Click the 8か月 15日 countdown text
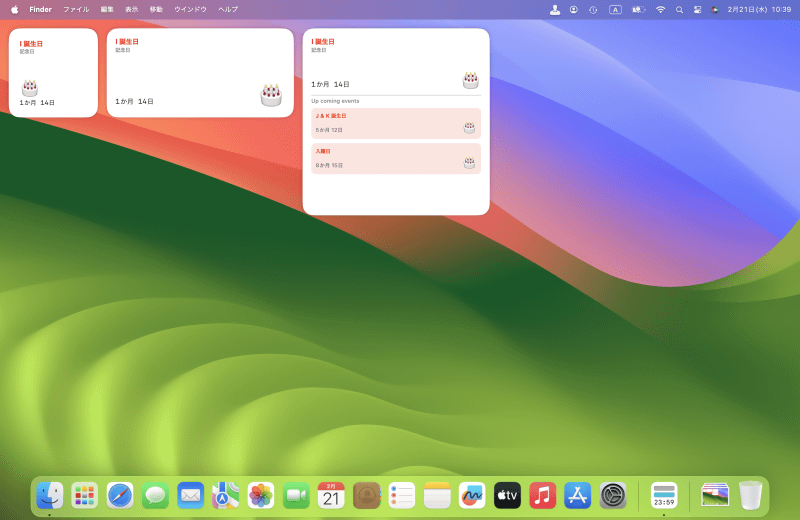The height and width of the screenshot is (520, 800). (x=329, y=165)
